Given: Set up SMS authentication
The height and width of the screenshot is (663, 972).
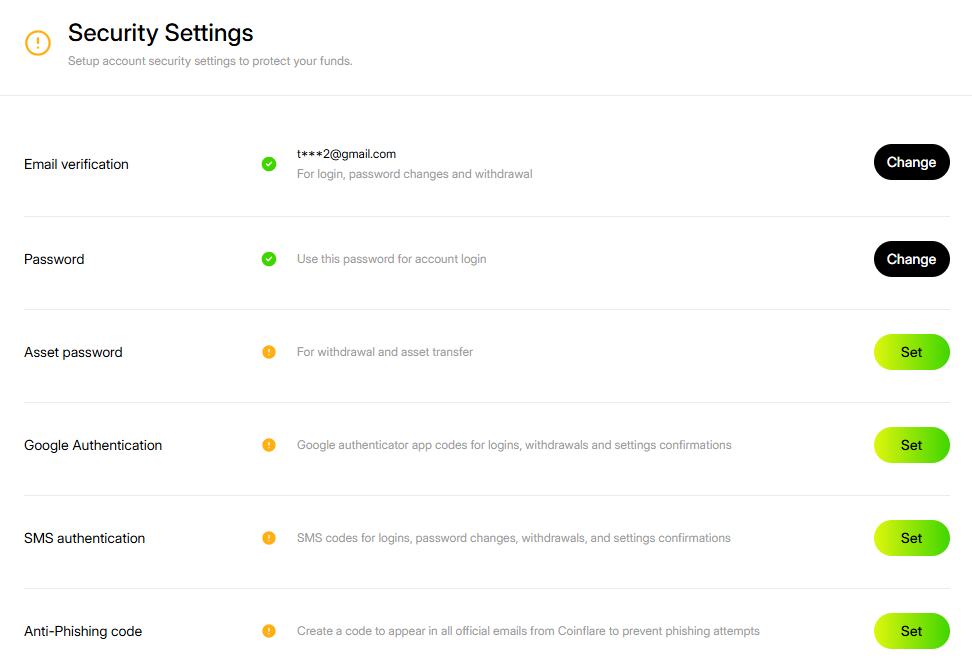Looking at the screenshot, I should [x=911, y=538].
